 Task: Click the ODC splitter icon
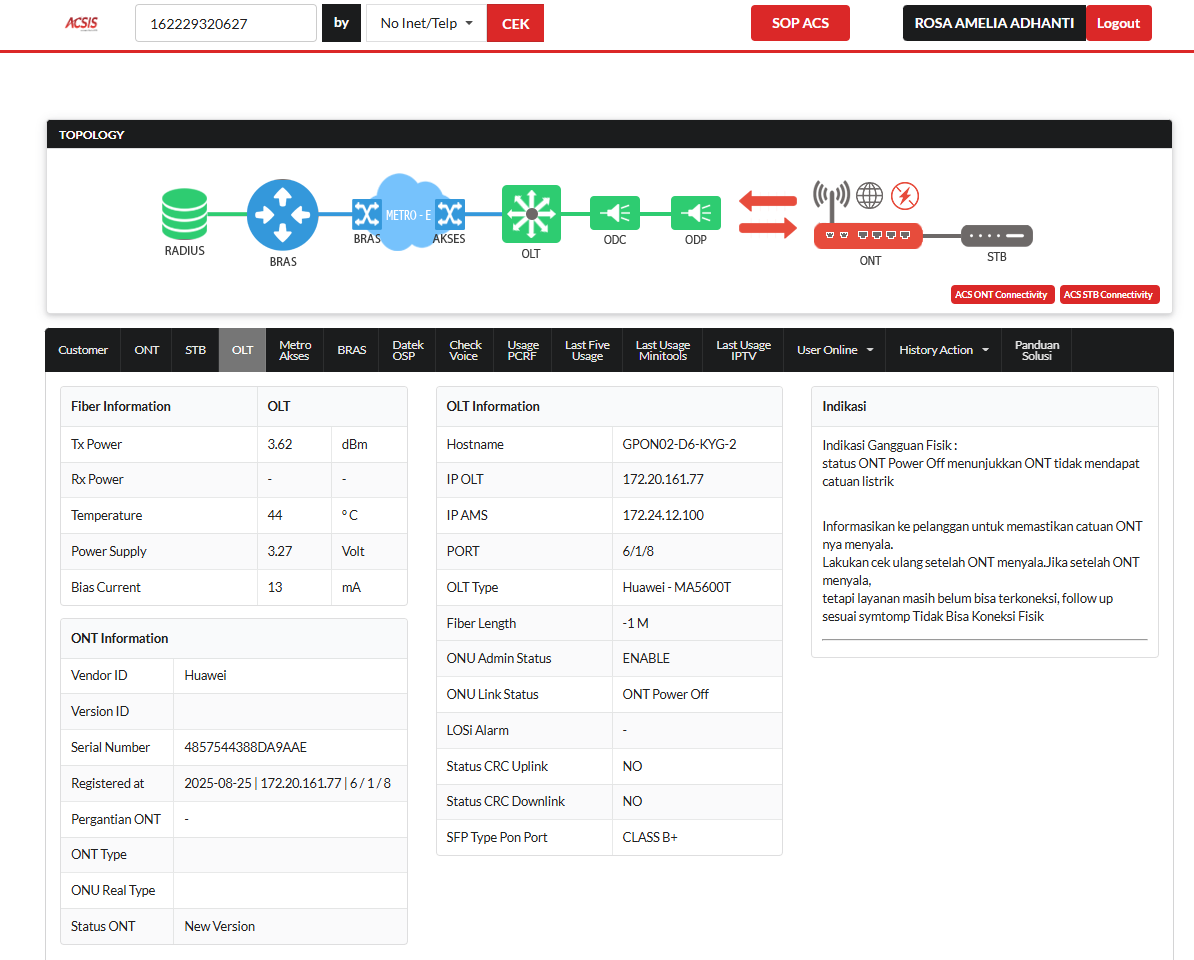click(615, 213)
